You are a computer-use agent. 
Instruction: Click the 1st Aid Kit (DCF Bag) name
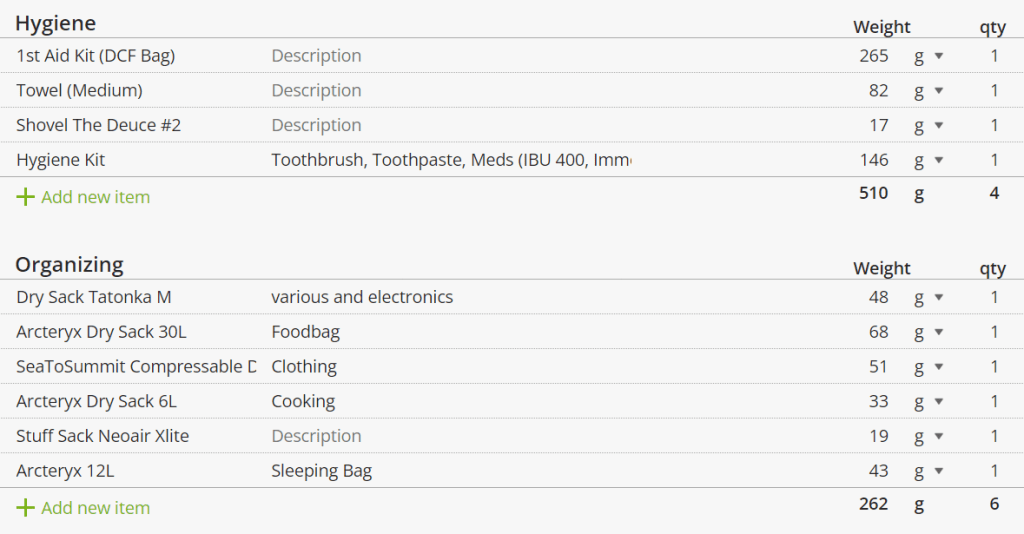pos(96,56)
